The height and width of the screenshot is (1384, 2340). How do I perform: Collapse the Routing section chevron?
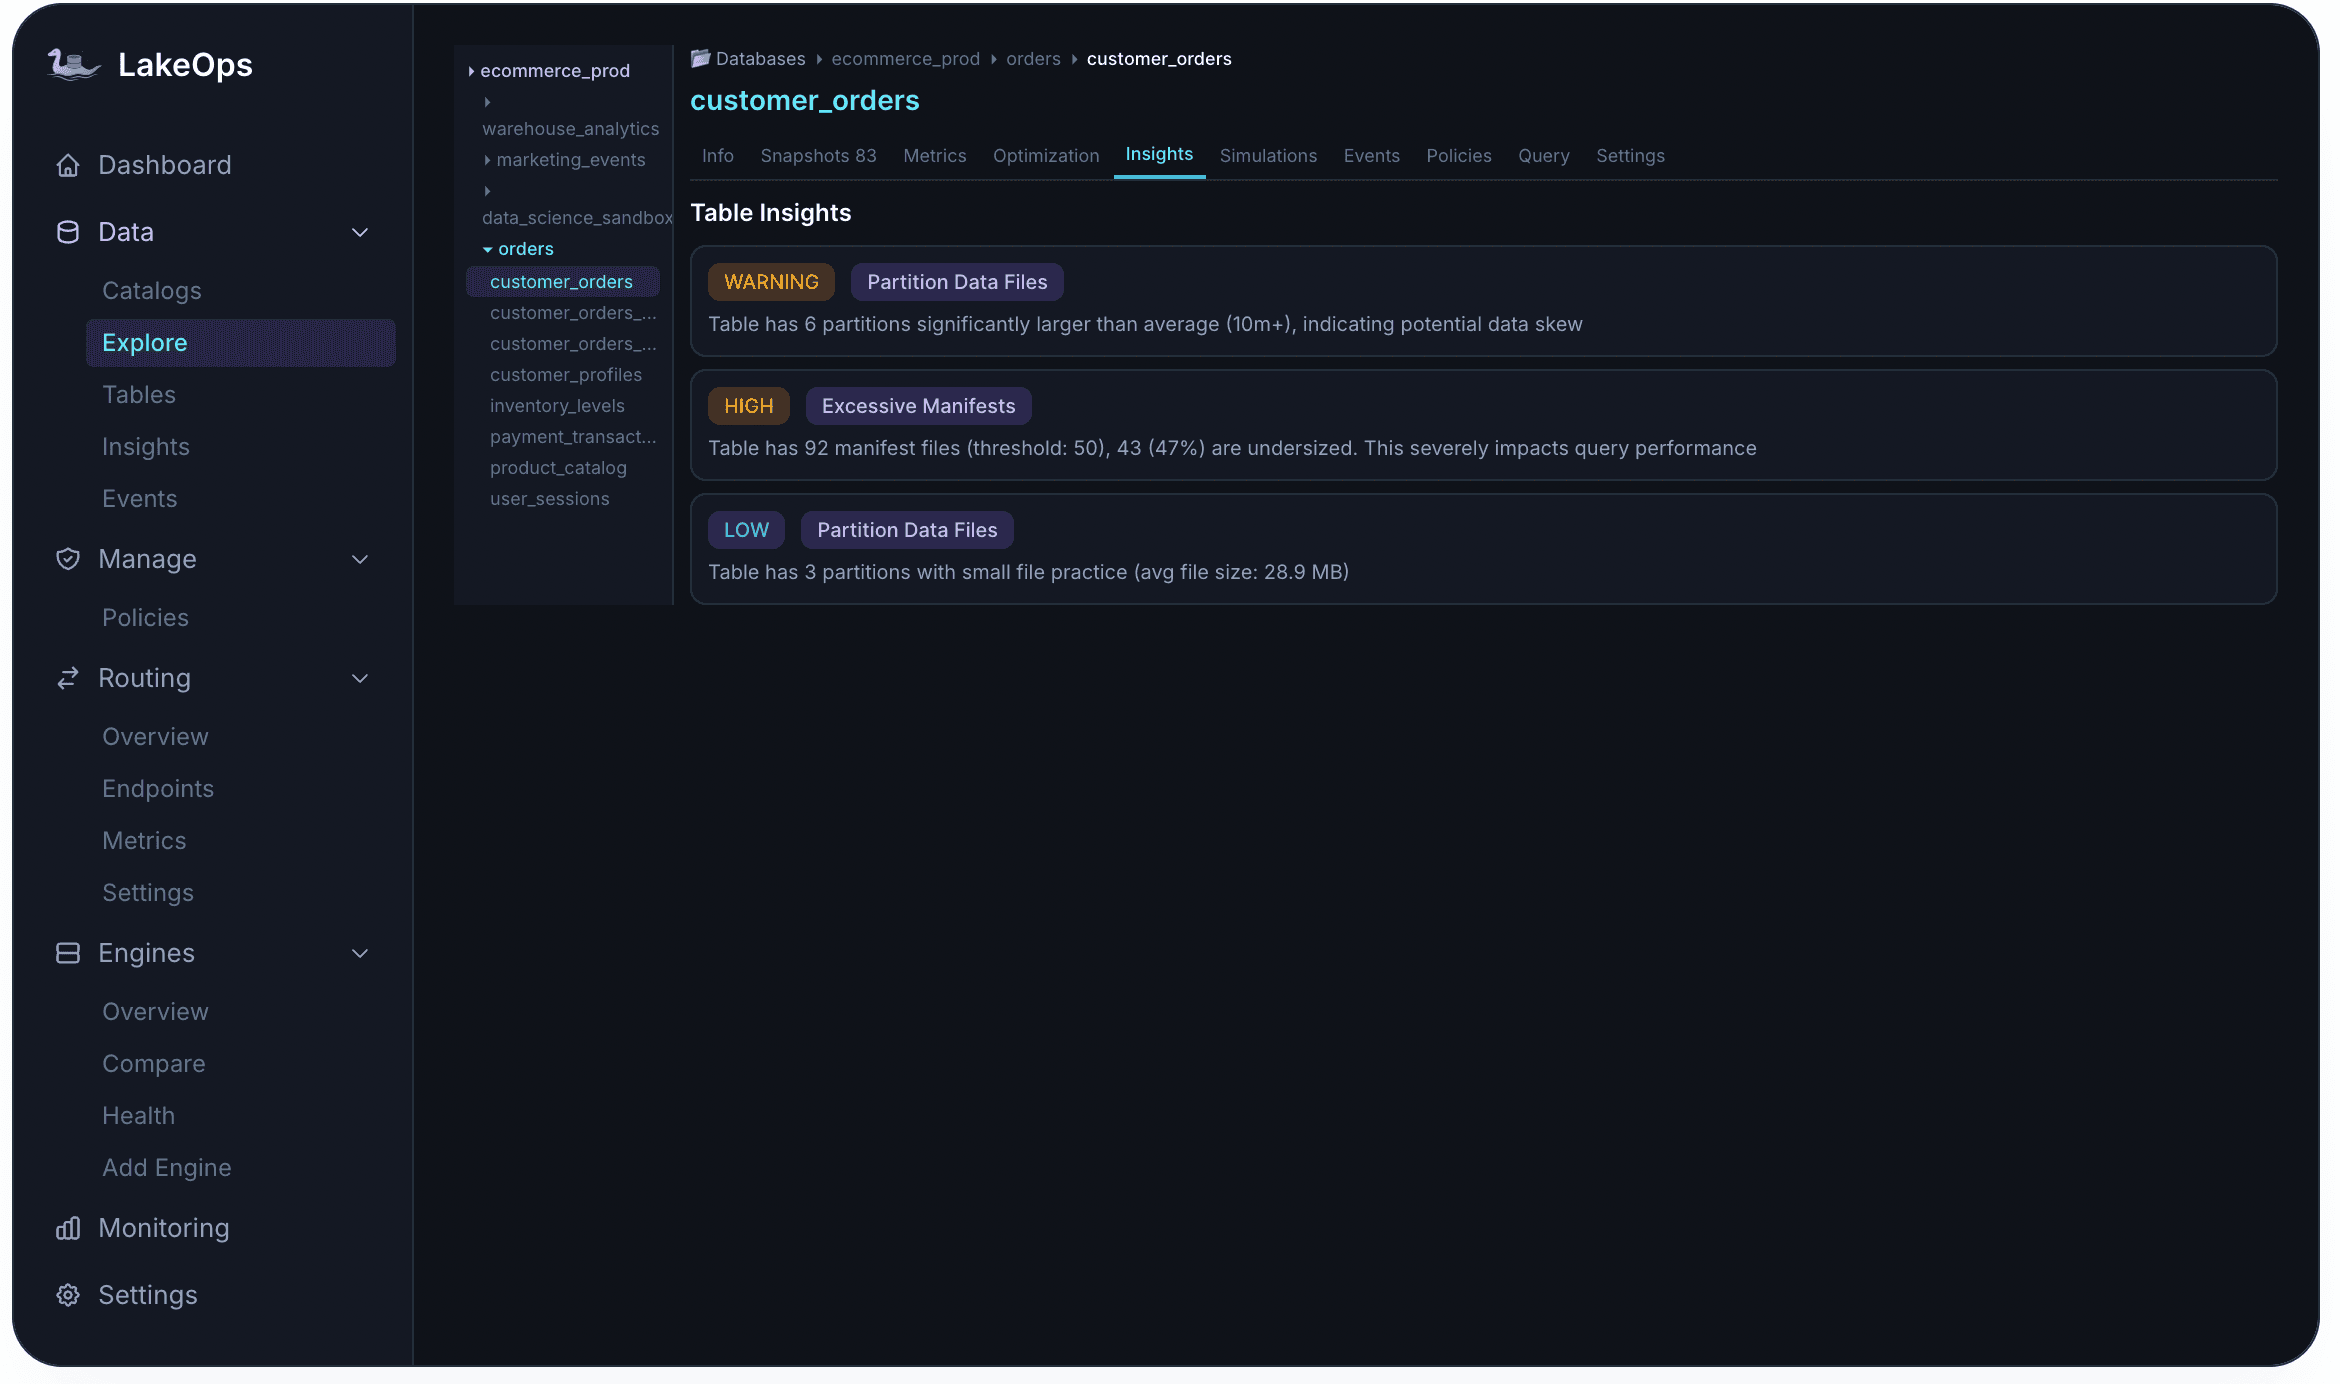point(360,678)
